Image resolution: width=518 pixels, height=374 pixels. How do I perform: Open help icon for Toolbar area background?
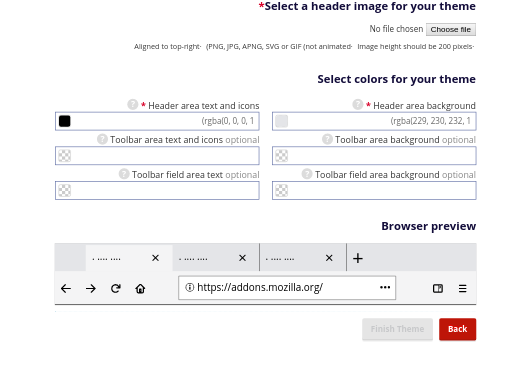(327, 139)
